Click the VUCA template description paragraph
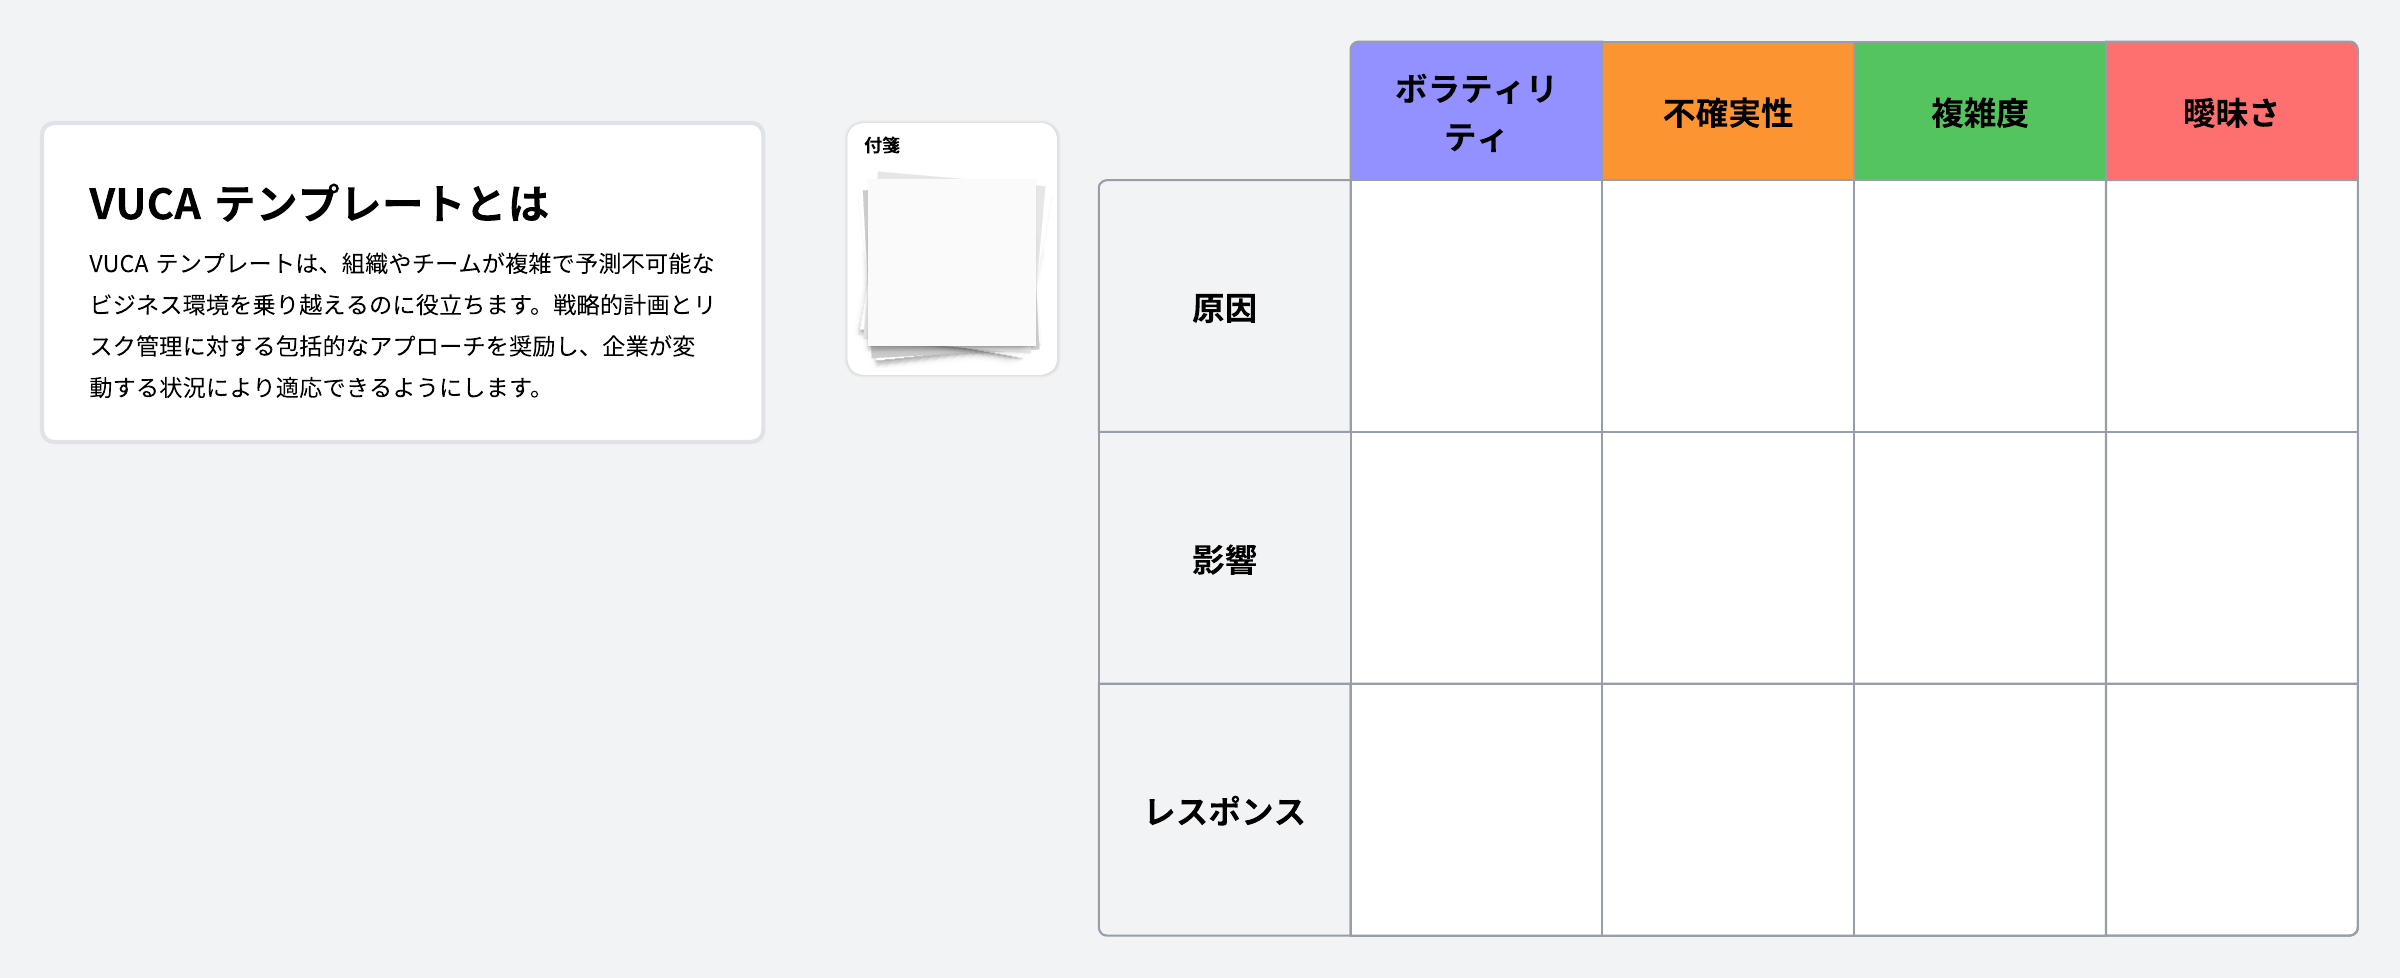2400x978 pixels. click(x=402, y=325)
